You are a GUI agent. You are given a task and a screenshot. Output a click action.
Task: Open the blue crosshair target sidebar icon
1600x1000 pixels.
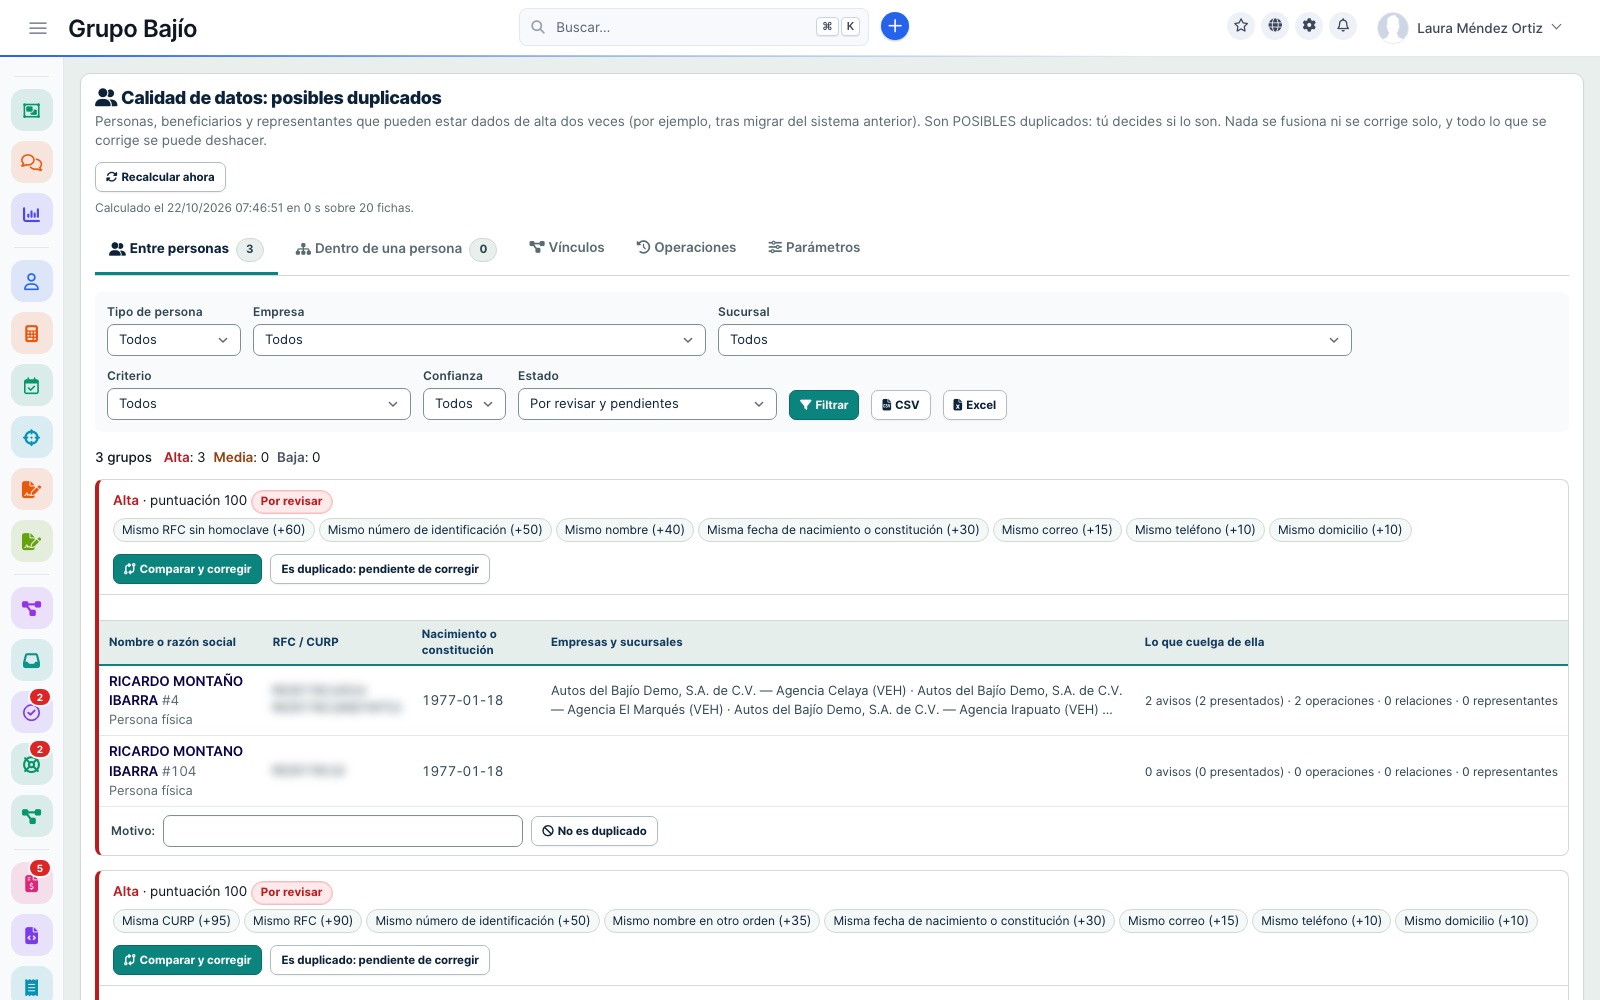32,438
